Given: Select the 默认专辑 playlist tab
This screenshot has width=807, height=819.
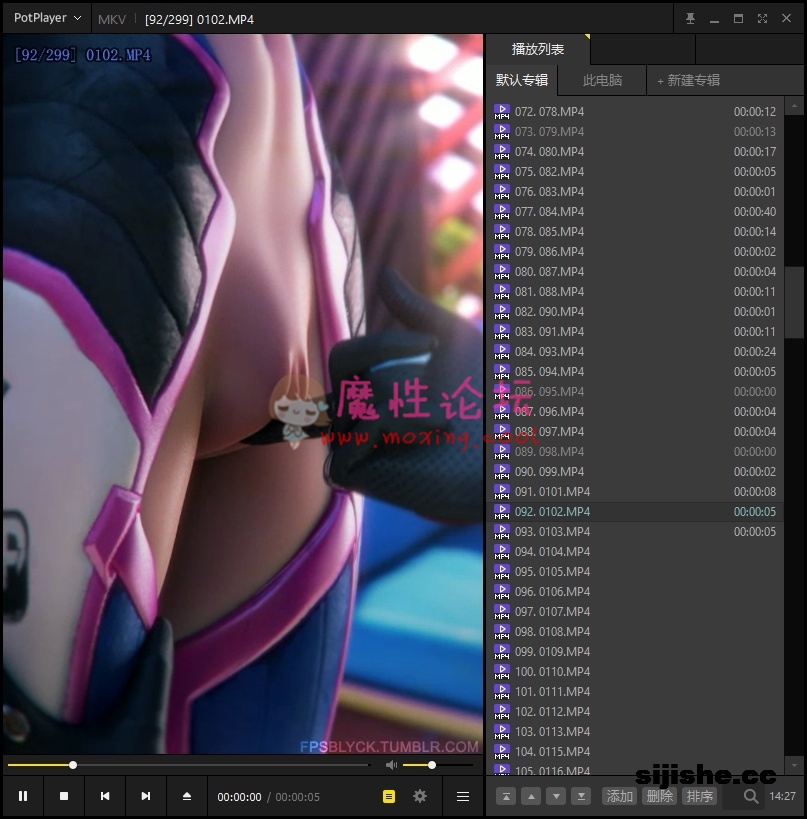Looking at the screenshot, I should tap(522, 80).
